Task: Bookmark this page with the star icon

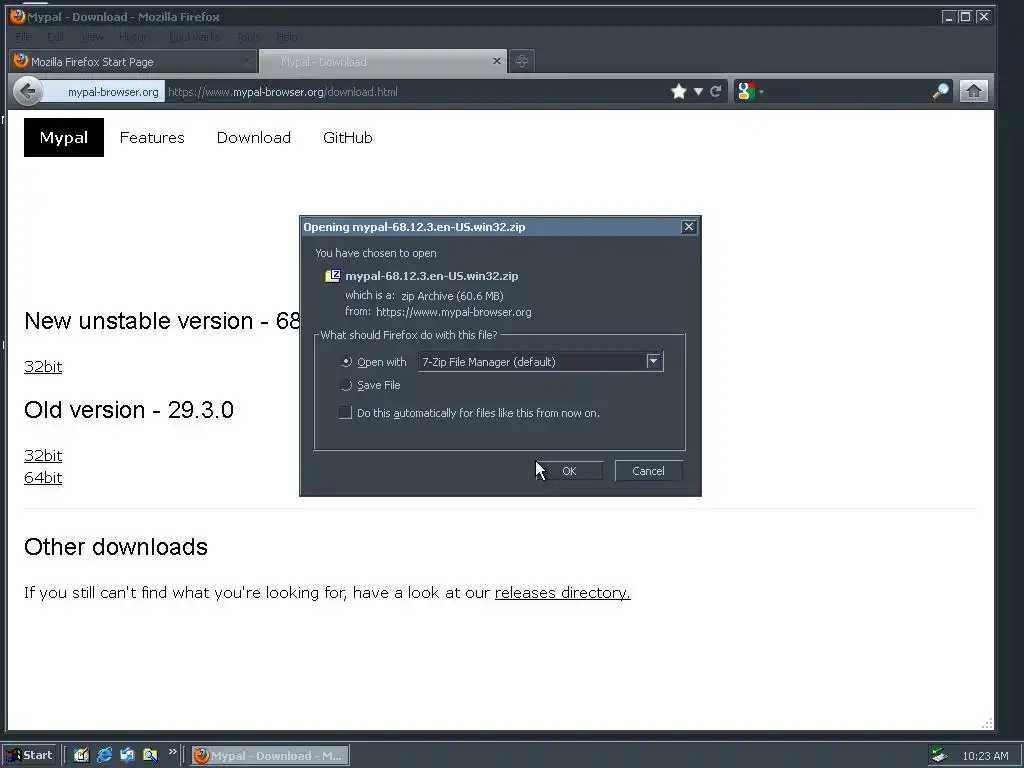Action: point(679,91)
